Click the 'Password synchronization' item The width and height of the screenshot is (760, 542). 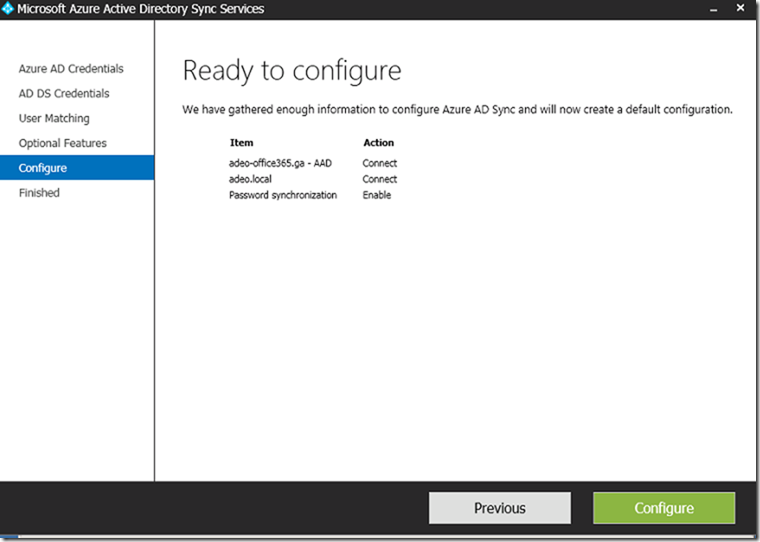pos(283,195)
